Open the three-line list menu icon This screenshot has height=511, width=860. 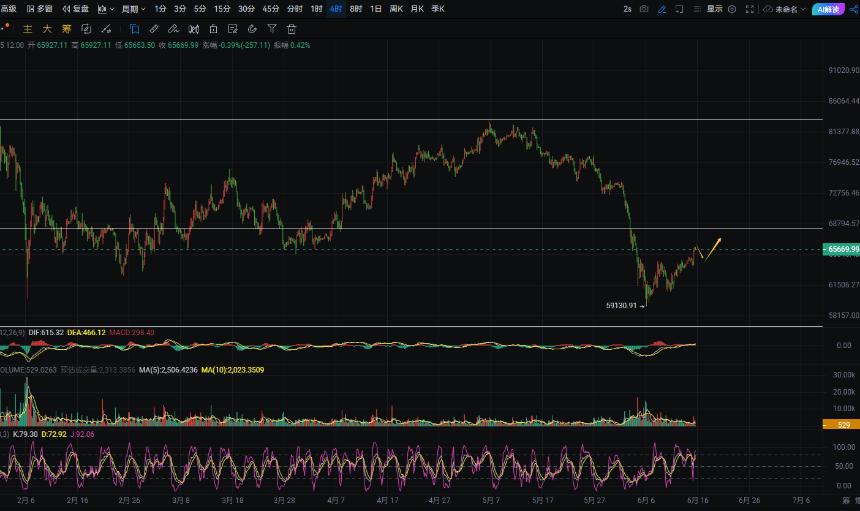tap(697, 9)
